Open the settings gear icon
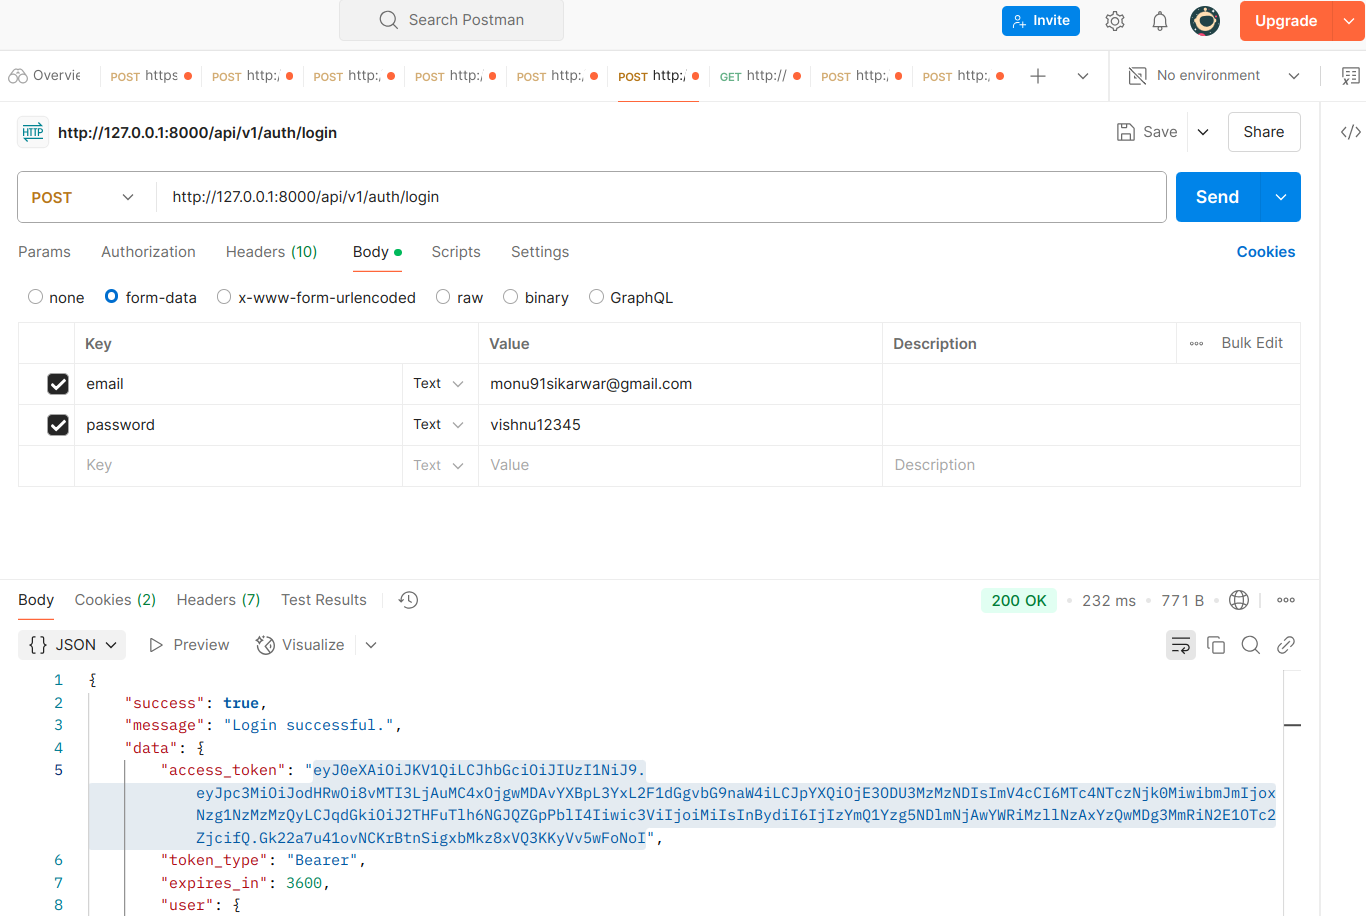The width and height of the screenshot is (1366, 916). tap(1115, 21)
